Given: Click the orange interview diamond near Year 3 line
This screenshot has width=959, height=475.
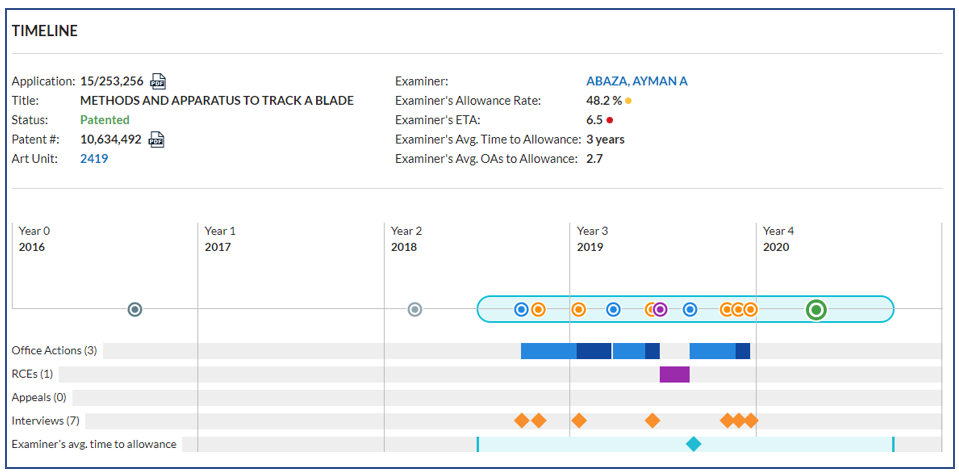Looking at the screenshot, I should (x=579, y=421).
